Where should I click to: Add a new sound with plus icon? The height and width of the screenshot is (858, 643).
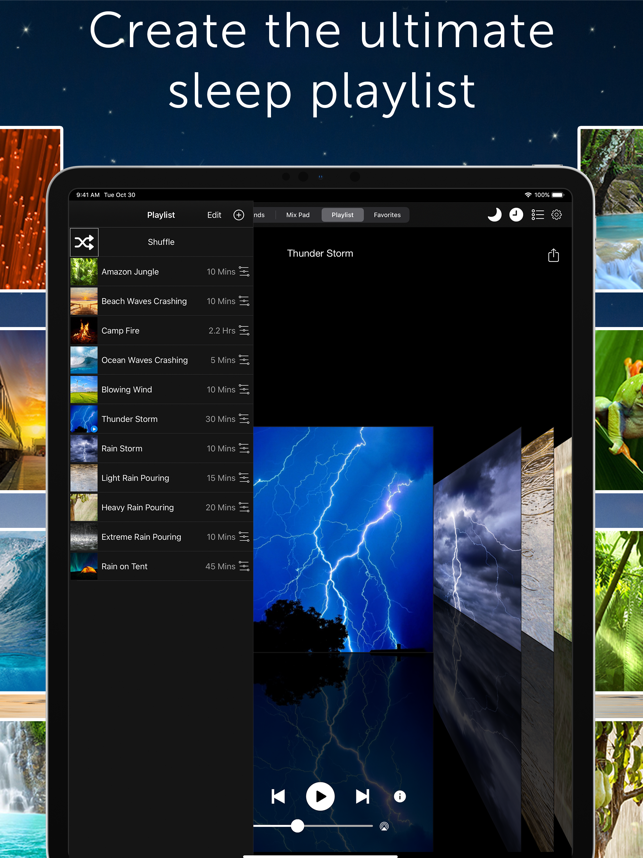tap(238, 215)
